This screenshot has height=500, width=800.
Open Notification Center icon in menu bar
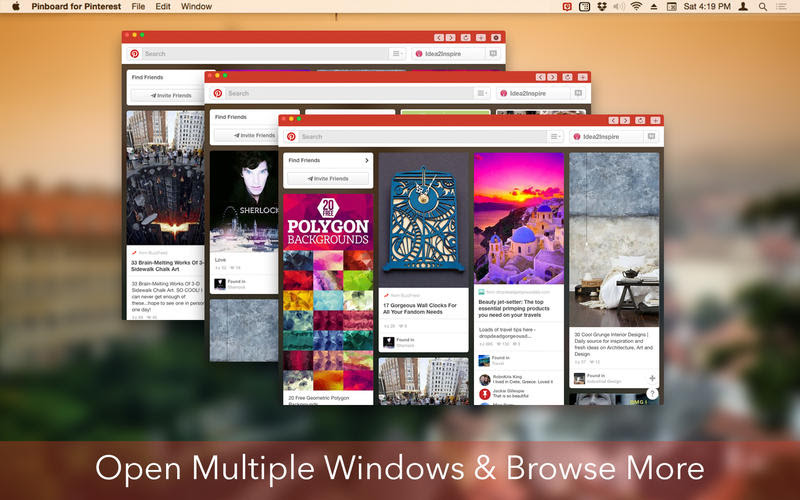point(781,7)
